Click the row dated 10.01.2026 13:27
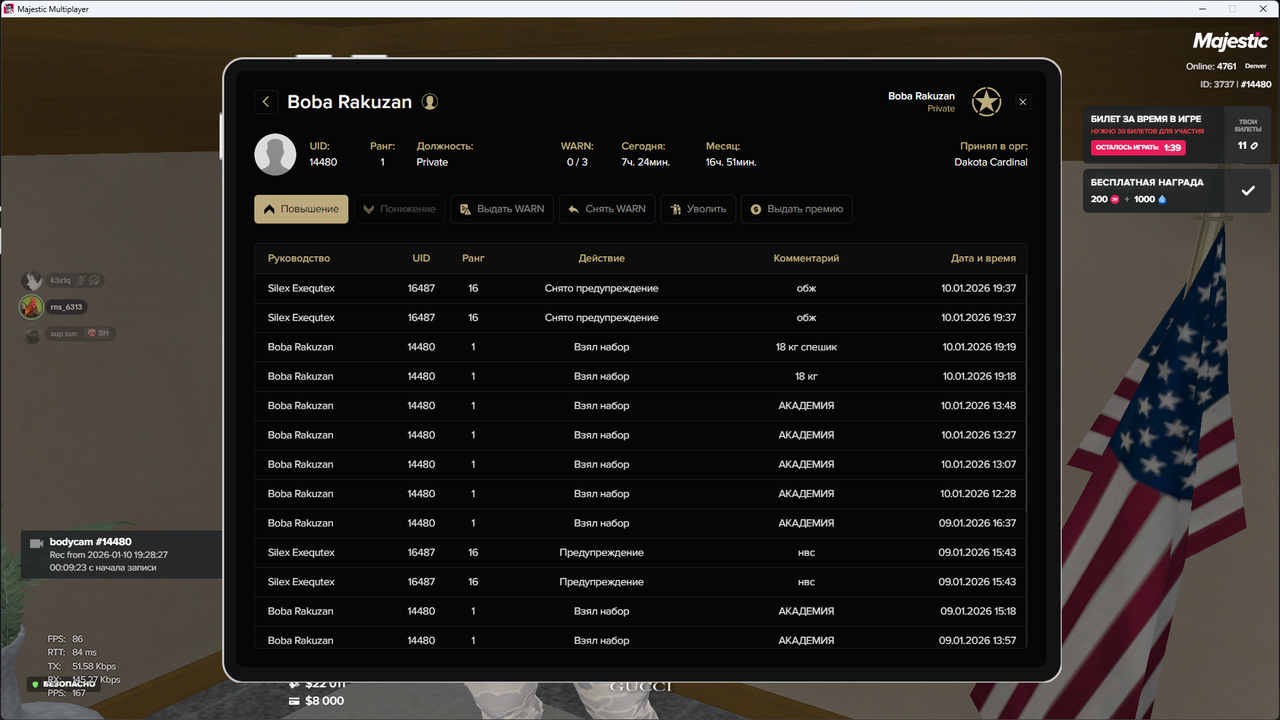Screen dimensions: 1280x720 pos(640,435)
